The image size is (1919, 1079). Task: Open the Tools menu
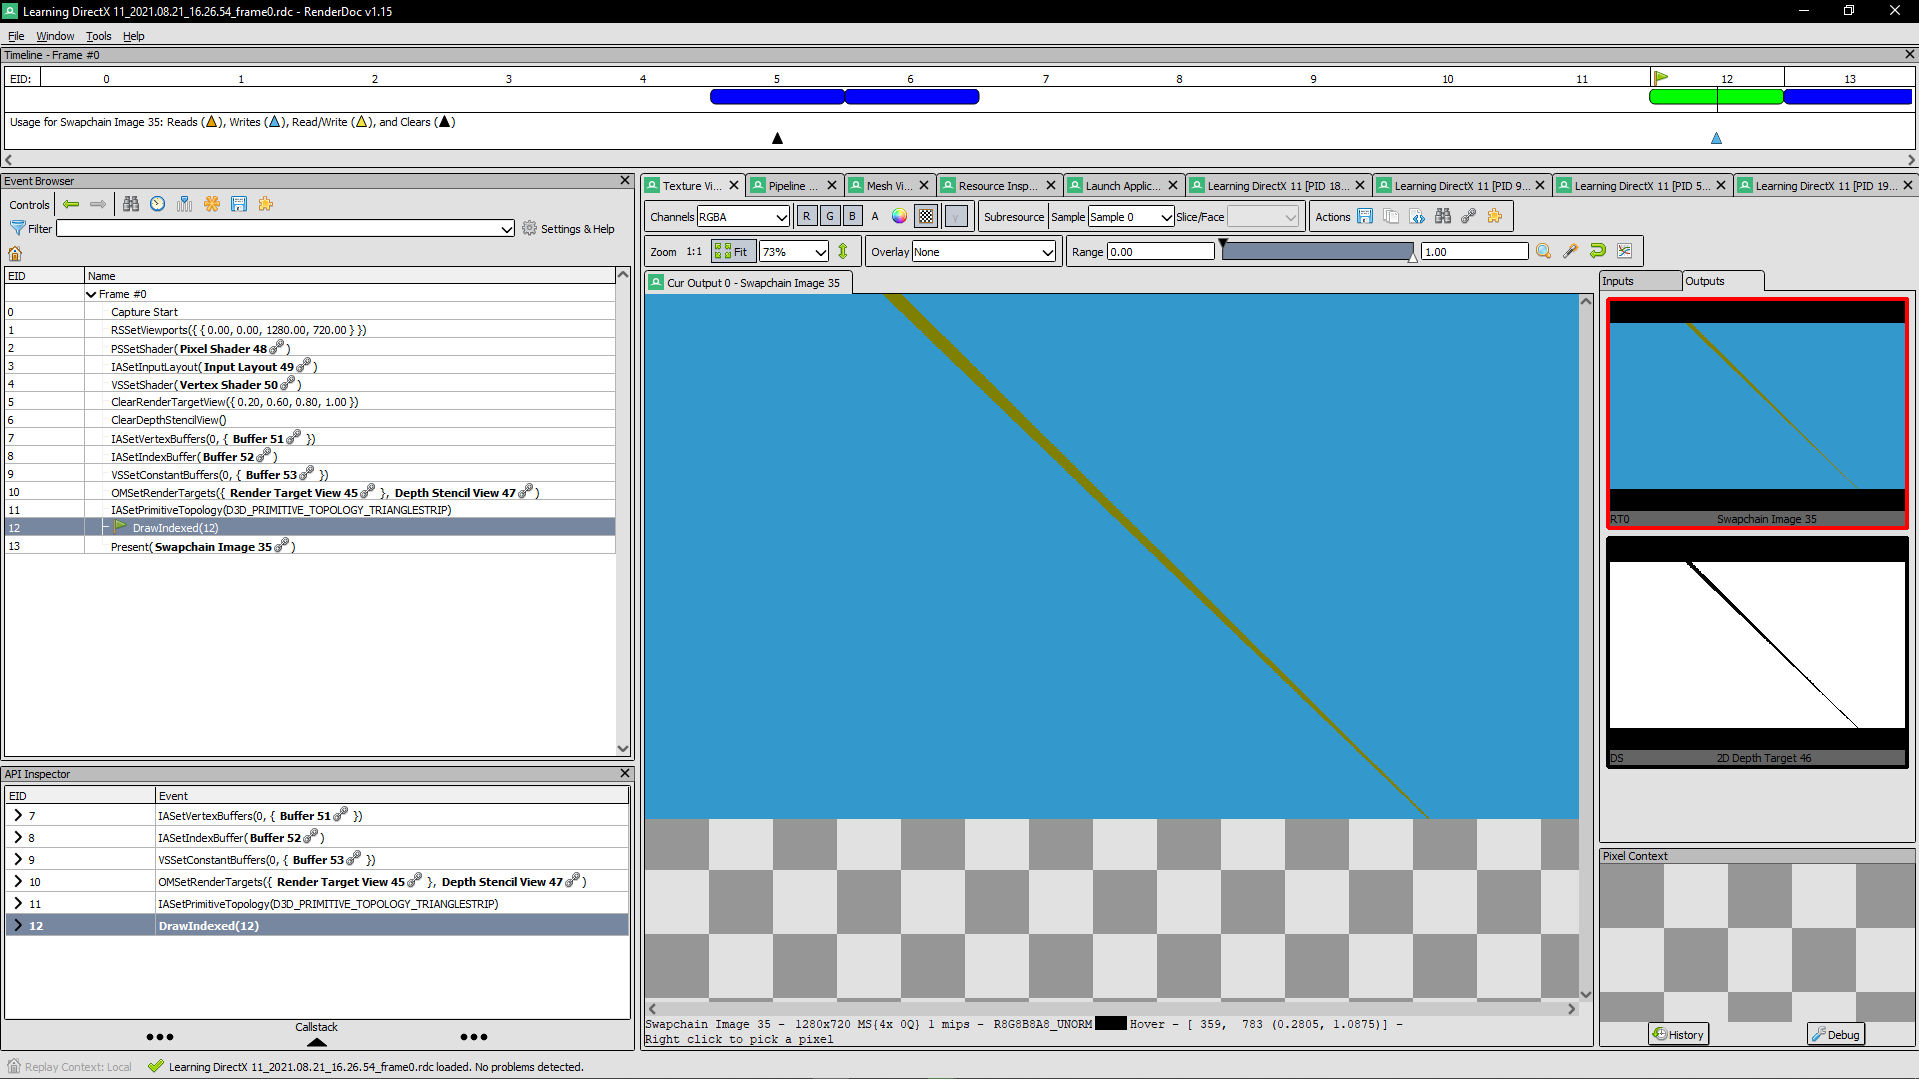pyautogui.click(x=98, y=36)
